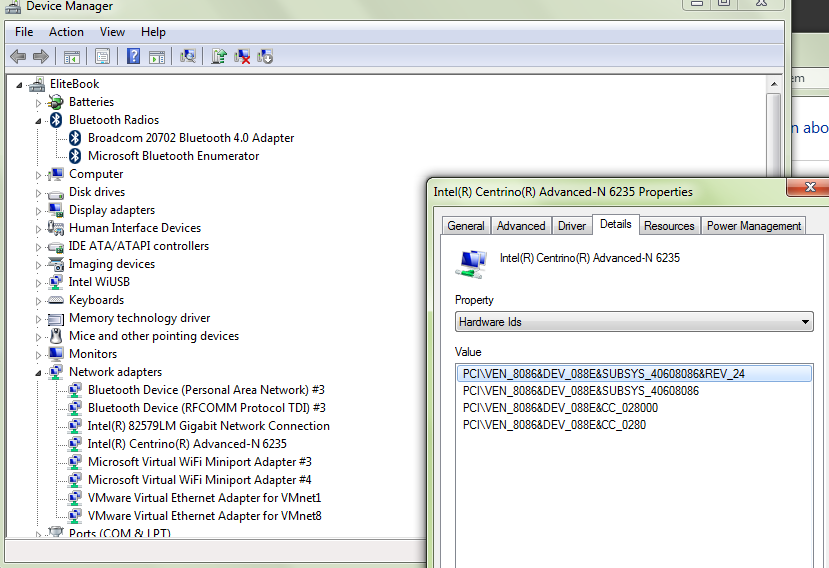Expand the Disk drives node
Image resolution: width=829 pixels, height=568 pixels.
pyautogui.click(x=38, y=193)
